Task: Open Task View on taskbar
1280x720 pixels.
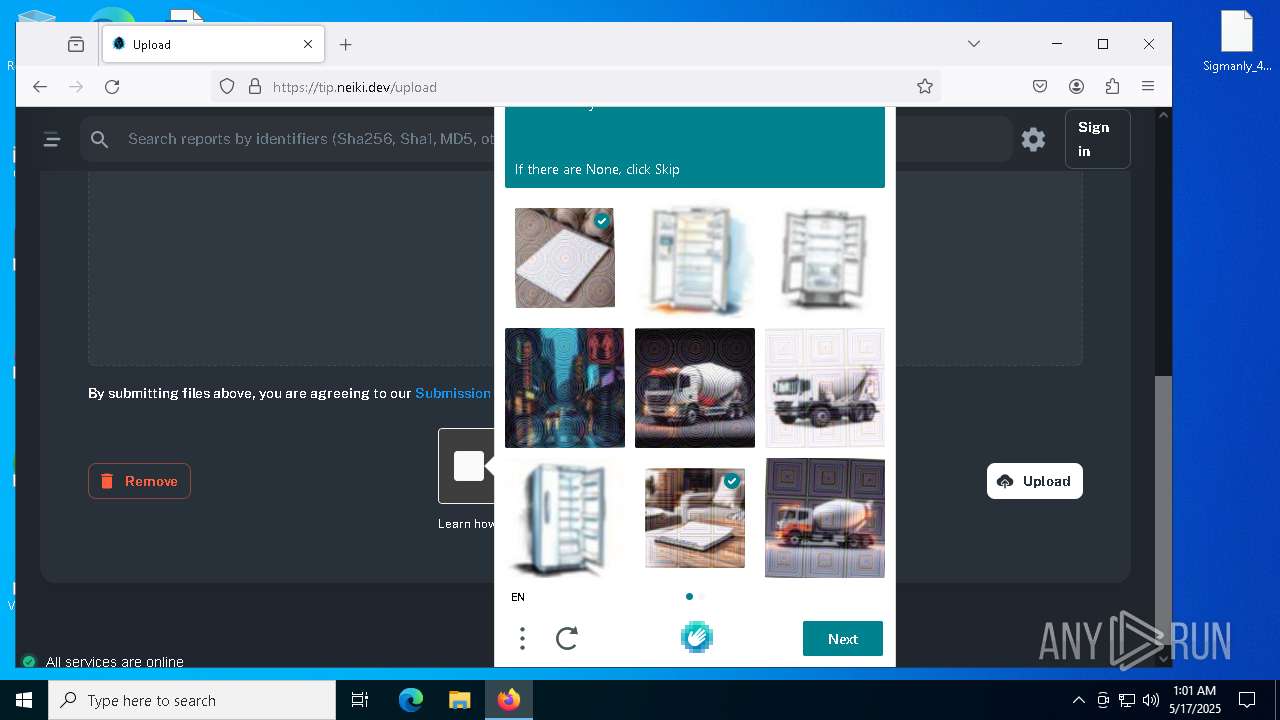Action: pyautogui.click(x=360, y=700)
